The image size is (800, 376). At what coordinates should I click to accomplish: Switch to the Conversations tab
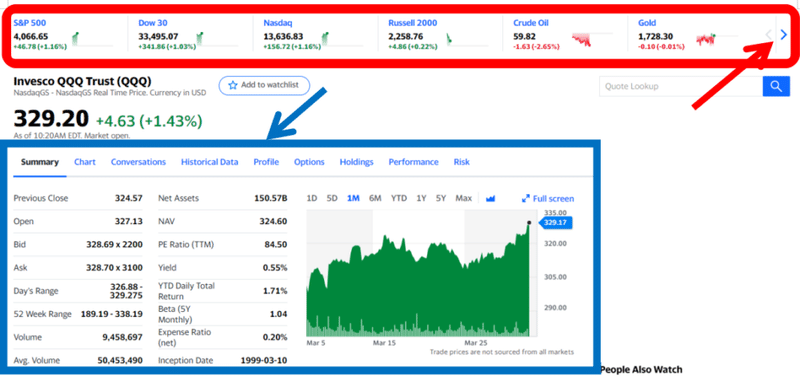pyautogui.click(x=138, y=162)
